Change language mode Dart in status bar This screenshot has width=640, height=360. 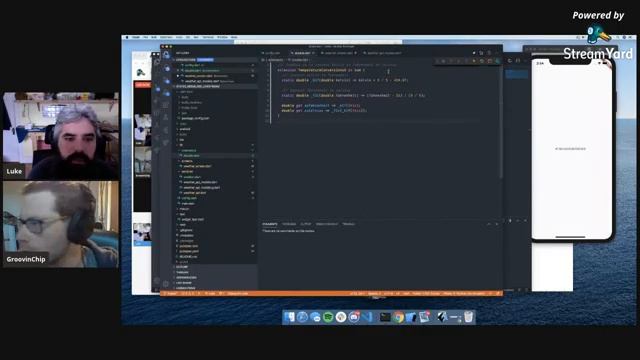[406, 293]
